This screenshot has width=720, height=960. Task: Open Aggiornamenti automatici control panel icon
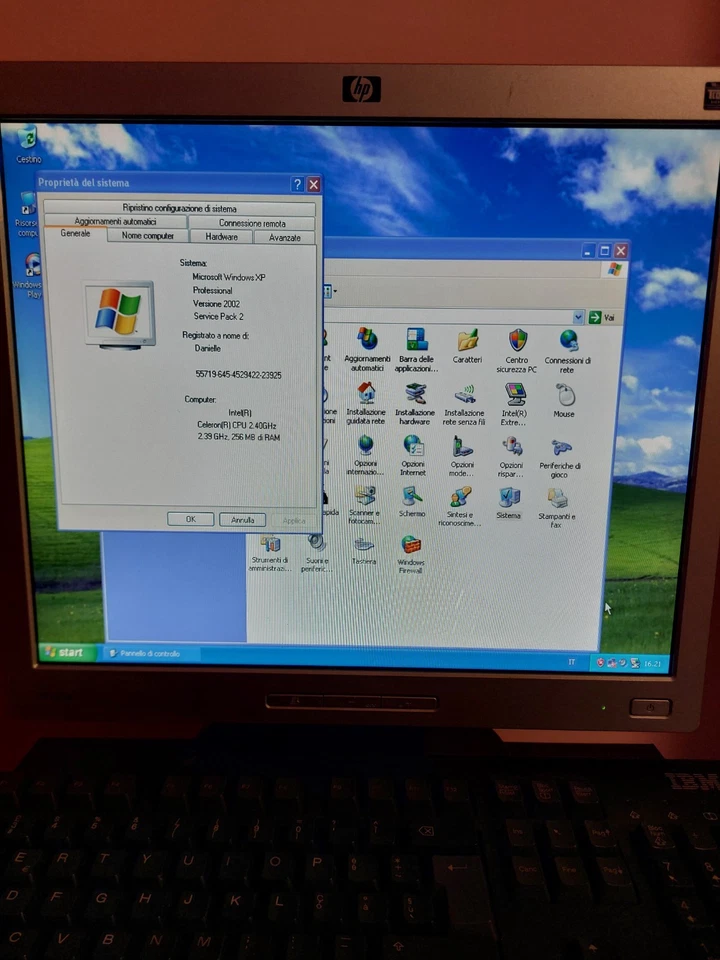(367, 350)
